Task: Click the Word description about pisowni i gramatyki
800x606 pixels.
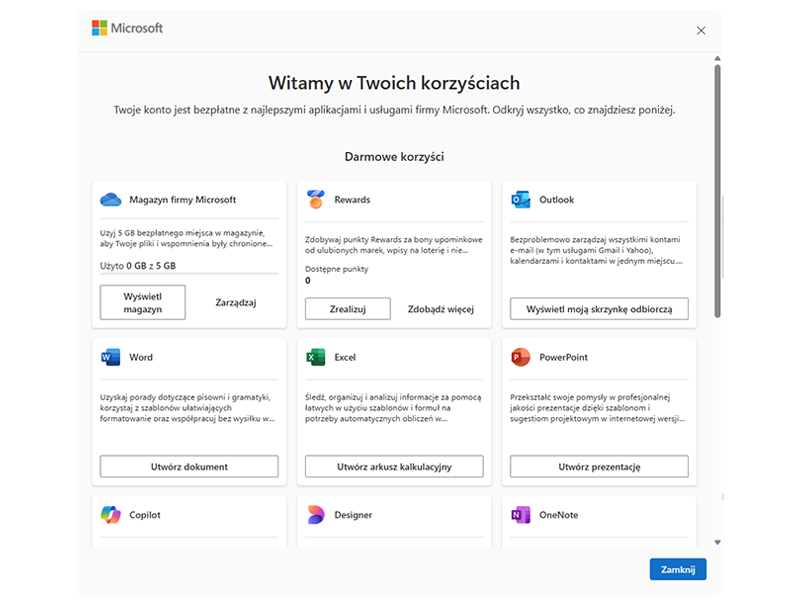Action: [187, 408]
